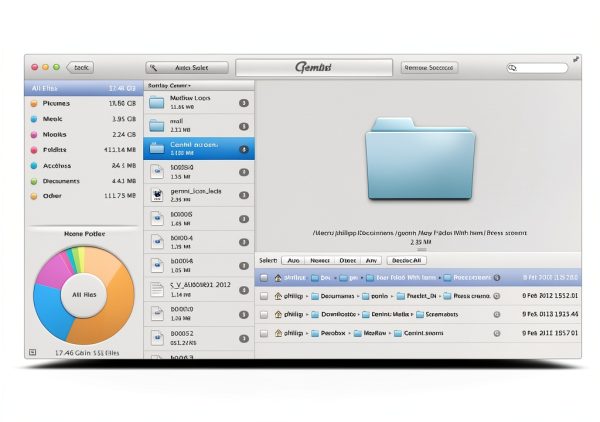The height and width of the screenshot is (422, 600).
Task: Click the search field magnifier icon
Action: pos(512,68)
